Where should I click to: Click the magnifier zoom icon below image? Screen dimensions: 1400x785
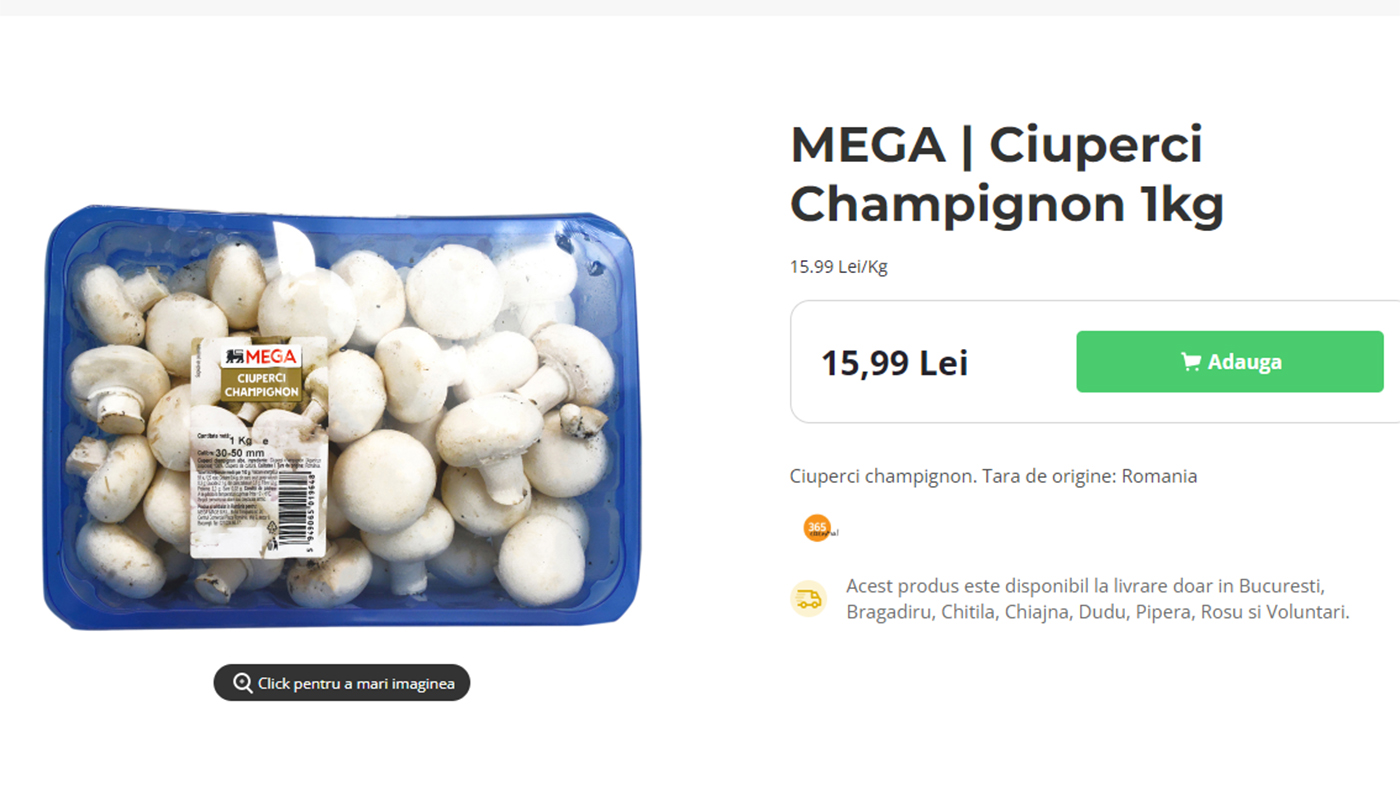coord(242,683)
